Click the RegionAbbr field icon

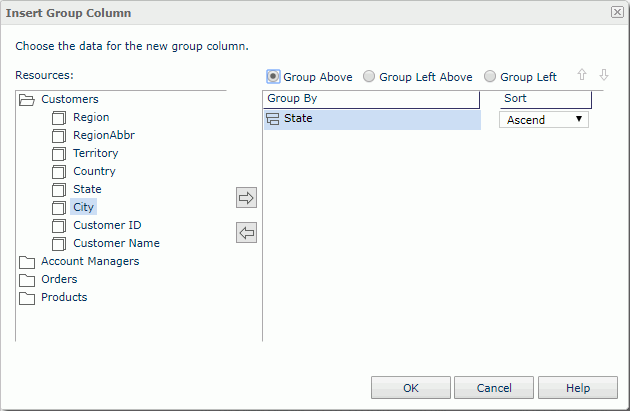(x=59, y=136)
